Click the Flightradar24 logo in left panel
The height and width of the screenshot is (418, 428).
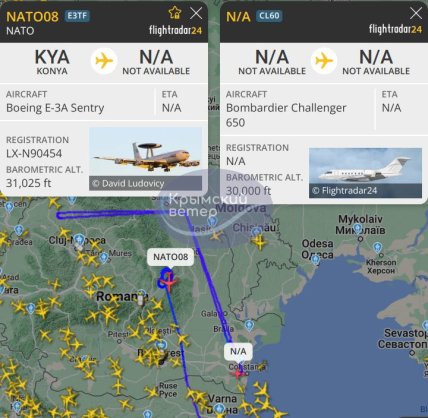[x=175, y=30]
